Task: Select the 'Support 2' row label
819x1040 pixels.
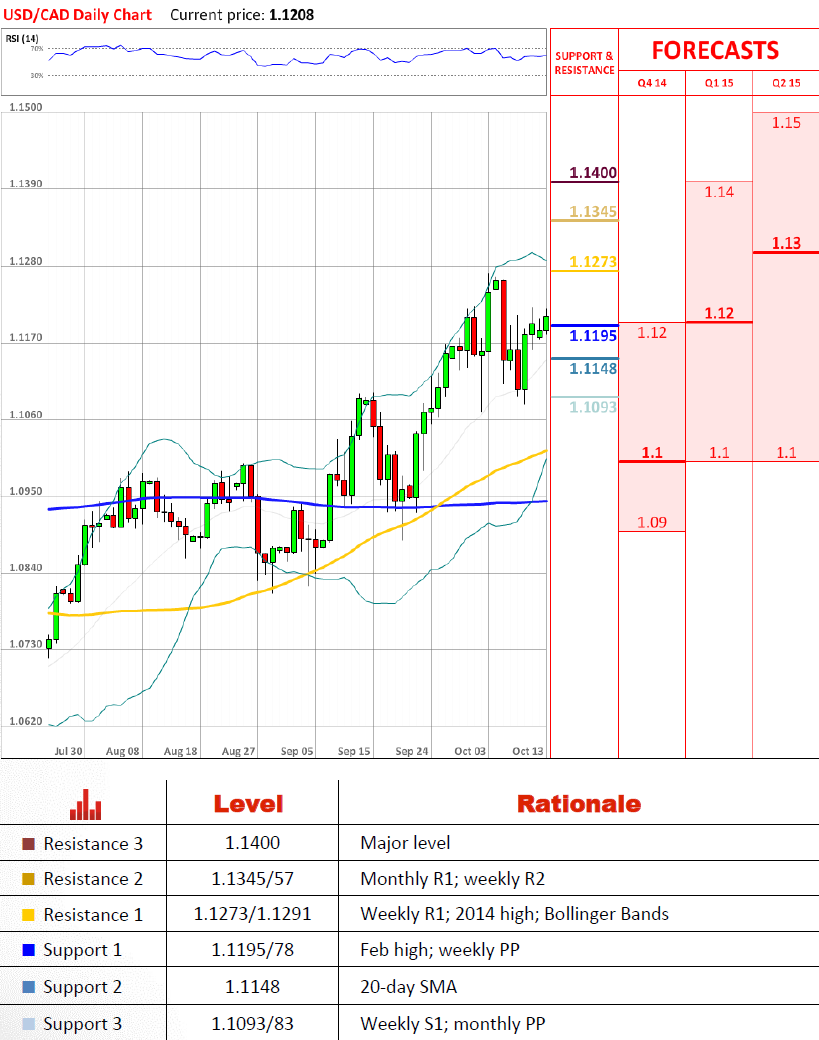Action: (x=82, y=988)
